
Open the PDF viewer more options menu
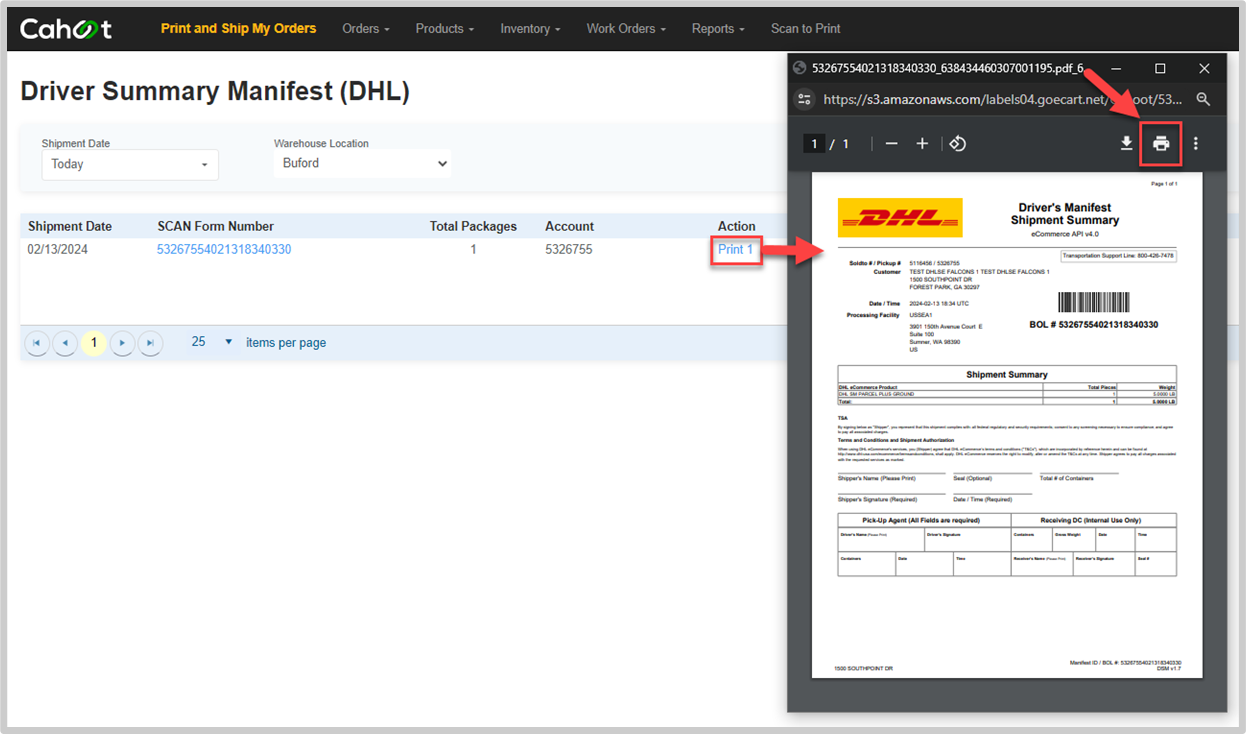pyautogui.click(x=1195, y=144)
